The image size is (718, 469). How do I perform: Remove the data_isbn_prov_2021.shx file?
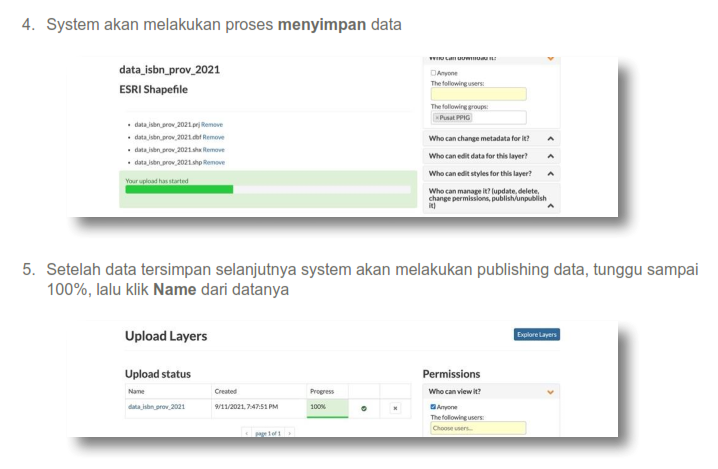coord(214,149)
